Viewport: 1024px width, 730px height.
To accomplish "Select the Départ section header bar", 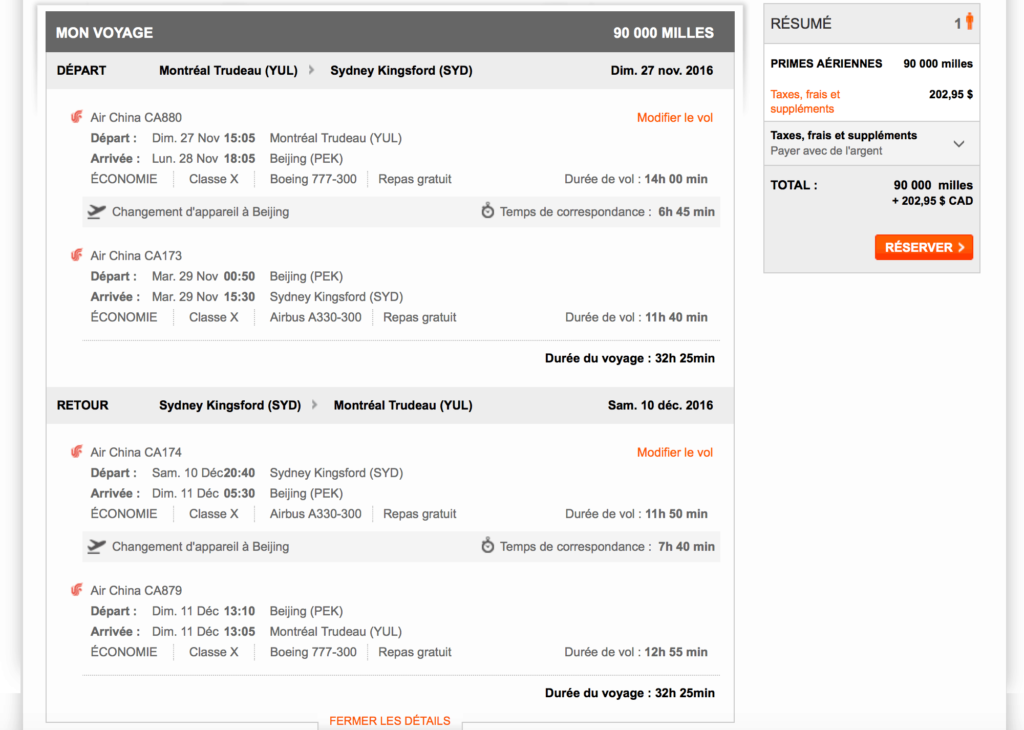I will coord(390,70).
